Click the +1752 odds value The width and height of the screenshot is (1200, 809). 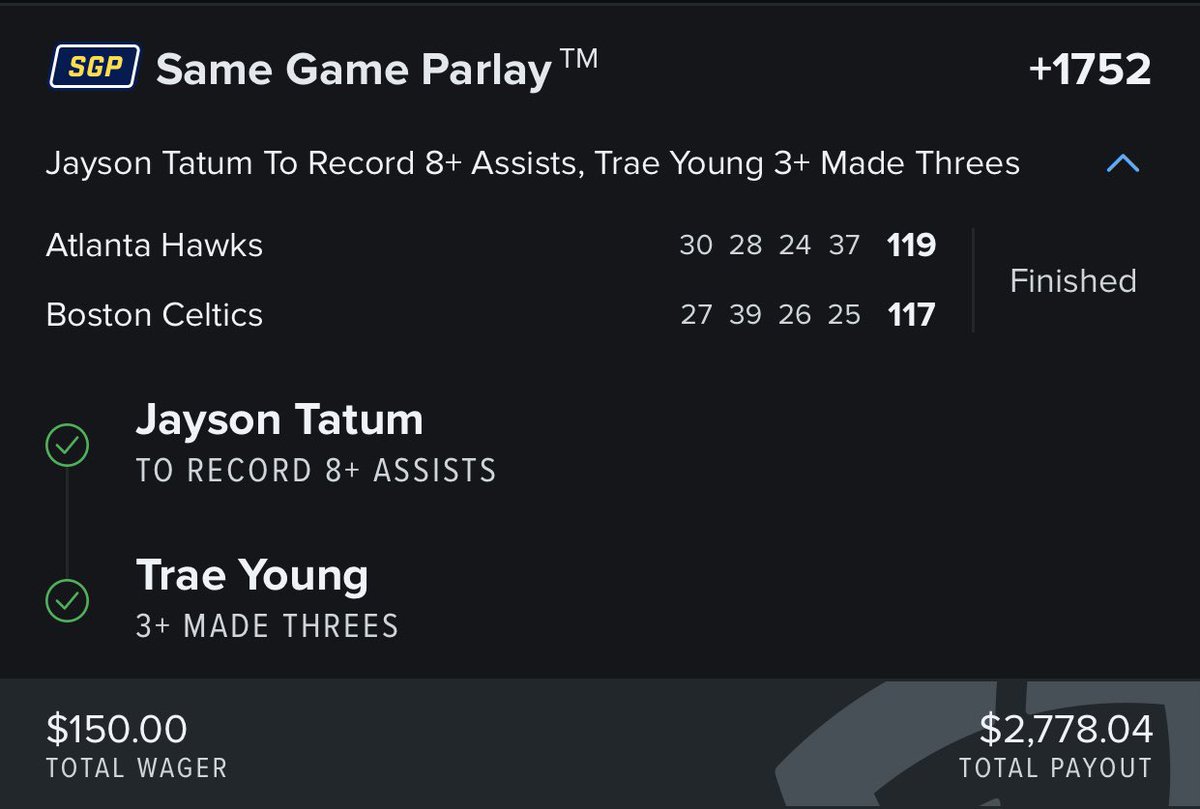(1089, 70)
